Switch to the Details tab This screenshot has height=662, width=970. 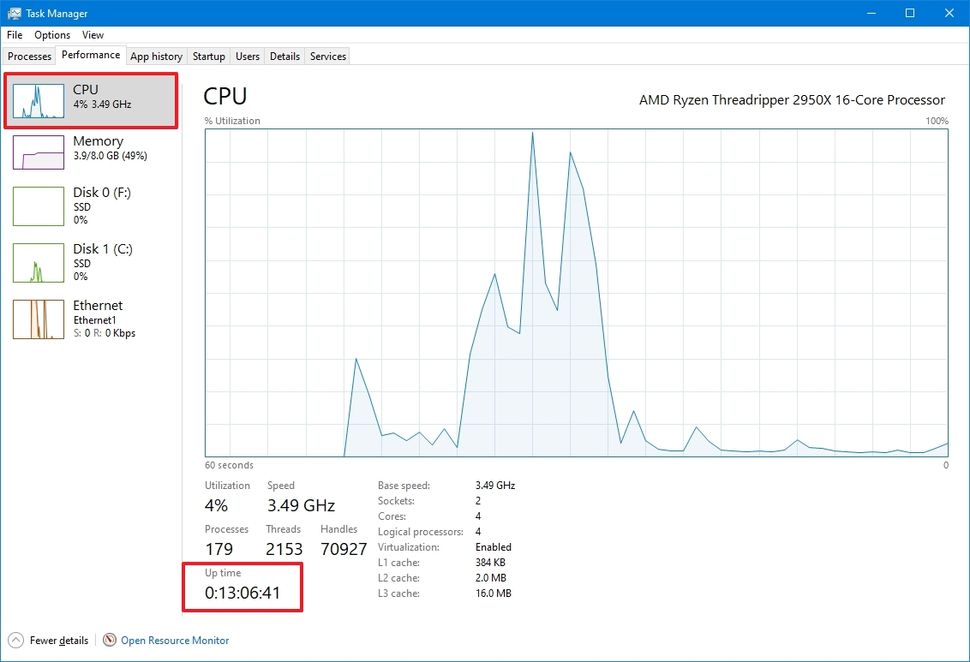coord(284,56)
